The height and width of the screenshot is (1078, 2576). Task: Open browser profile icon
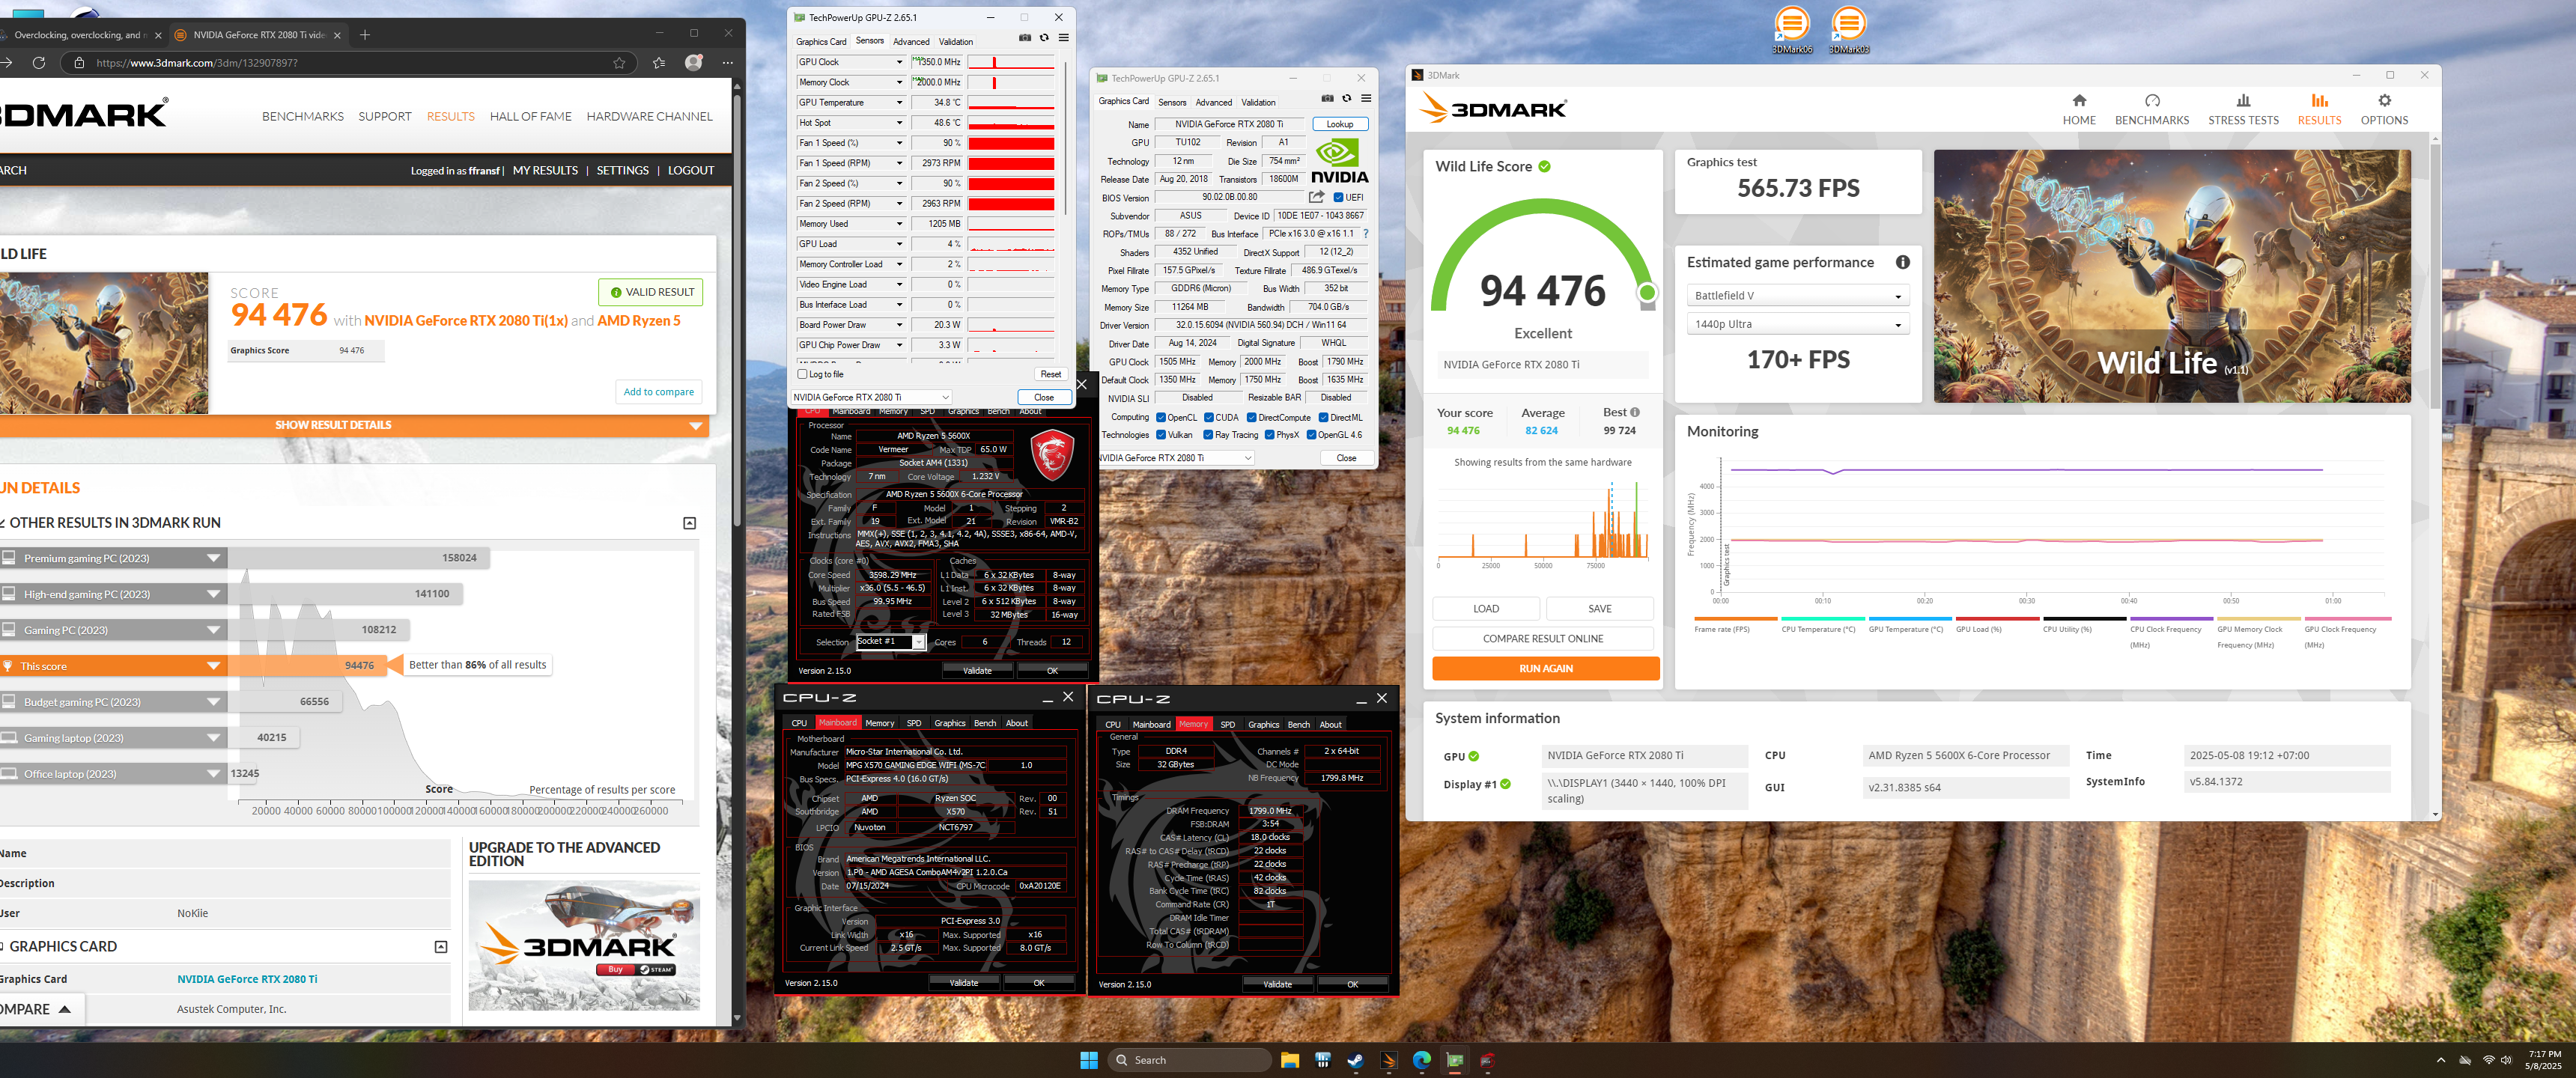click(693, 62)
